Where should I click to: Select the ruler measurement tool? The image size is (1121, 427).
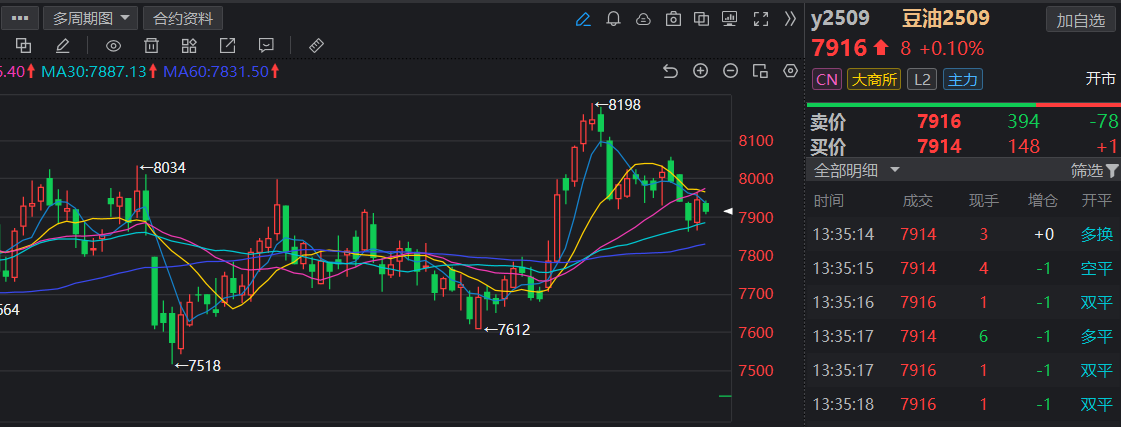point(315,46)
